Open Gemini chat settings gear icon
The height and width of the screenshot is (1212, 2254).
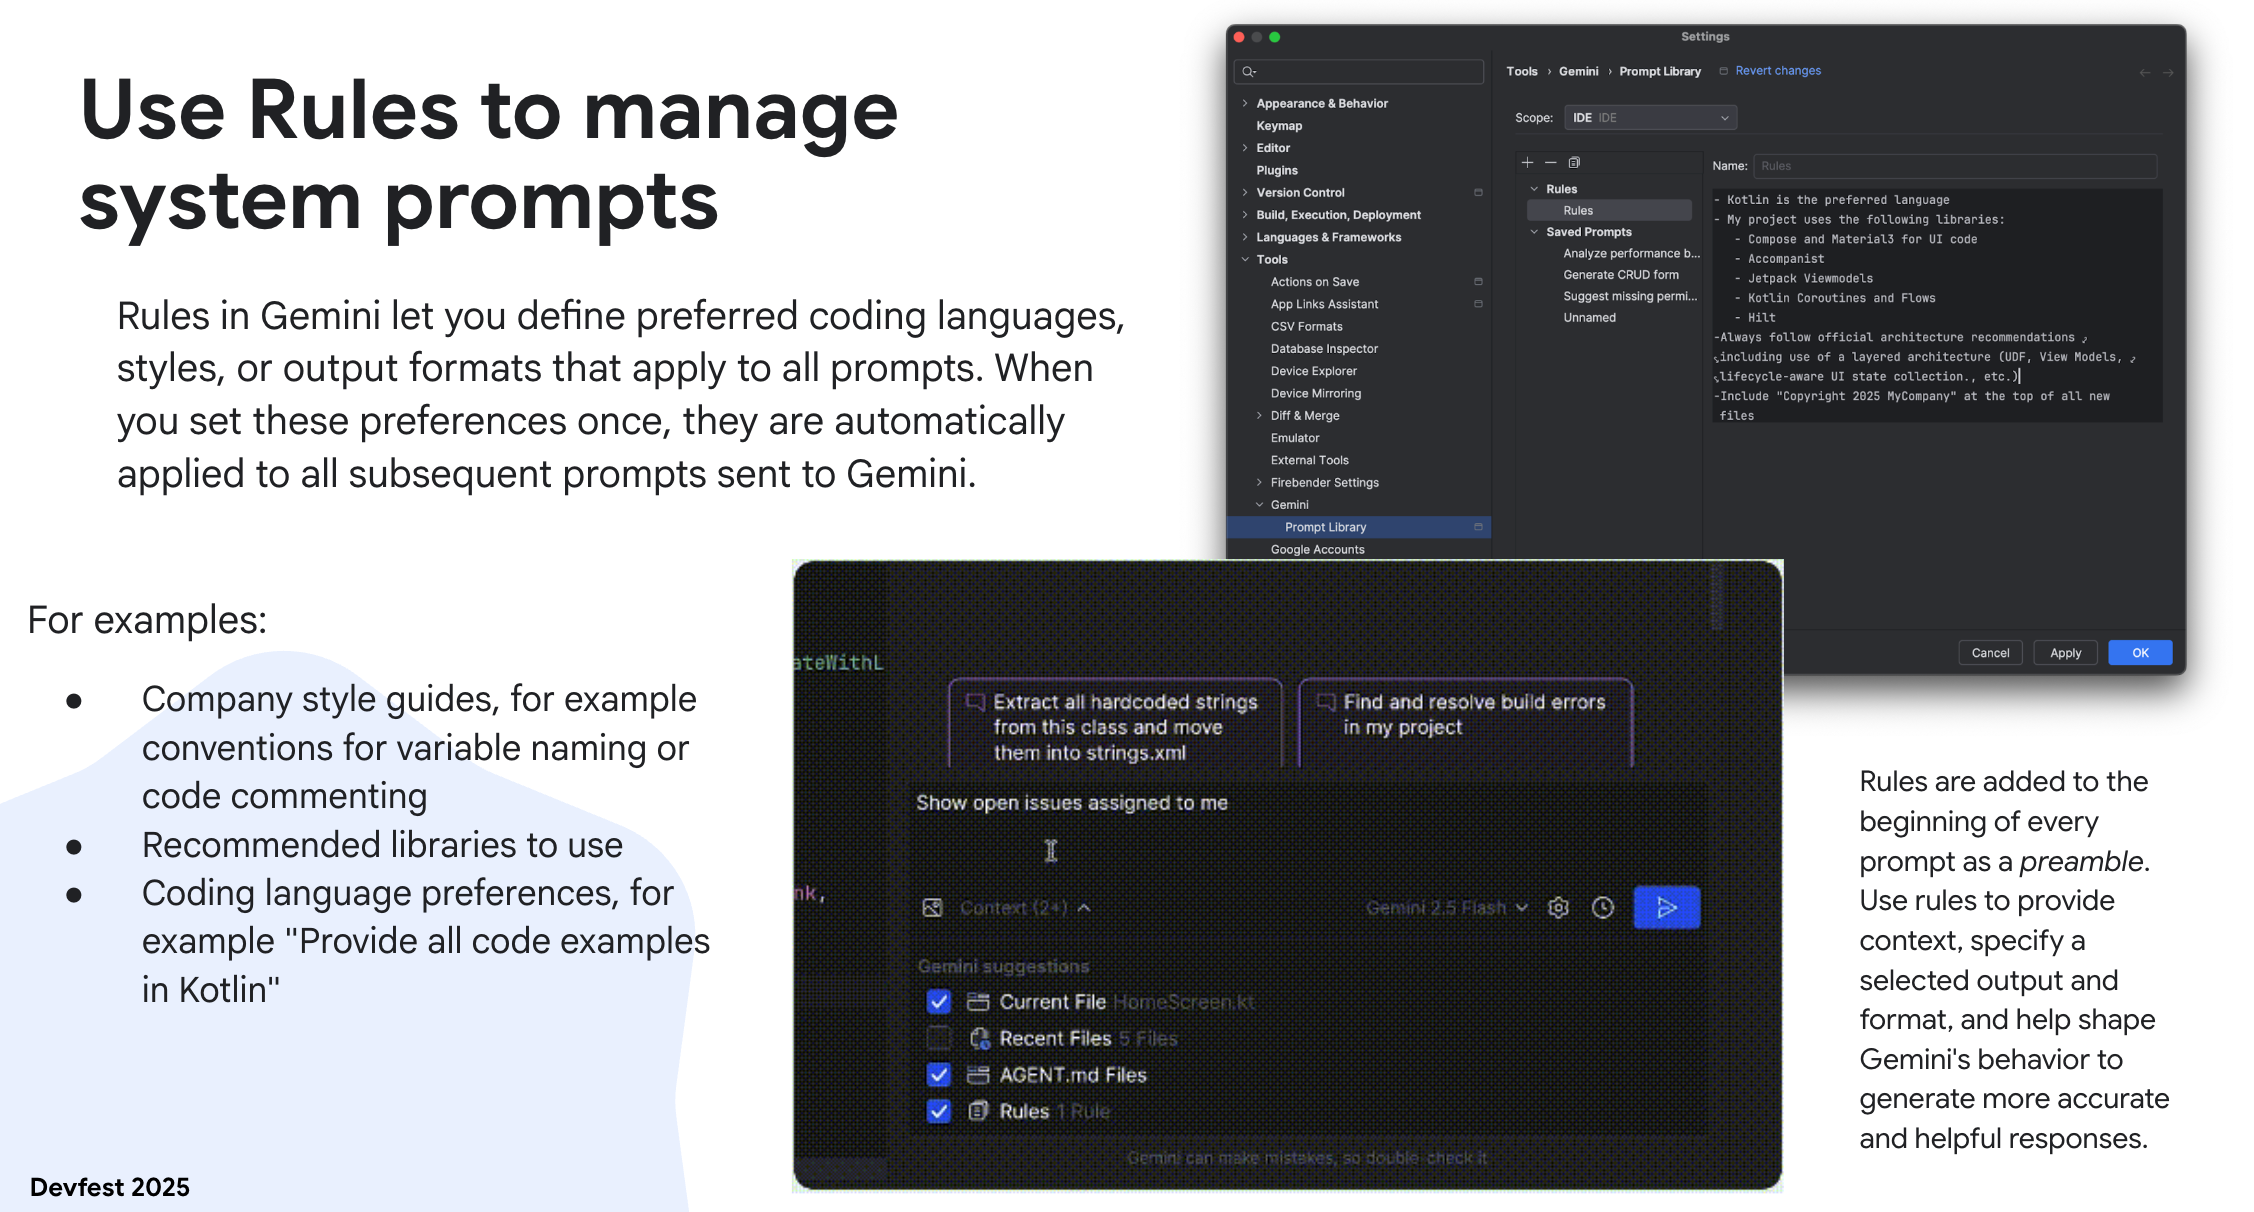(x=1558, y=907)
